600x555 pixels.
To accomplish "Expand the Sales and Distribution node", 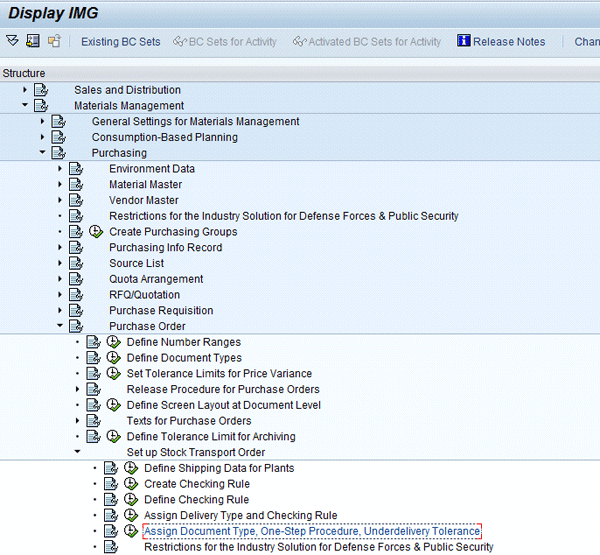I will click(x=24, y=90).
